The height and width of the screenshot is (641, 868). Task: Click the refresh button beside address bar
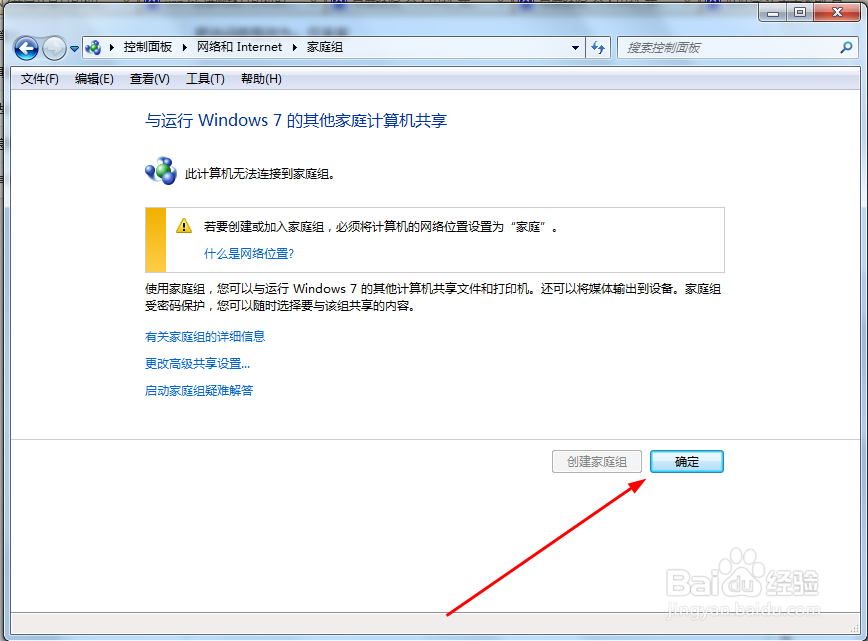(598, 48)
